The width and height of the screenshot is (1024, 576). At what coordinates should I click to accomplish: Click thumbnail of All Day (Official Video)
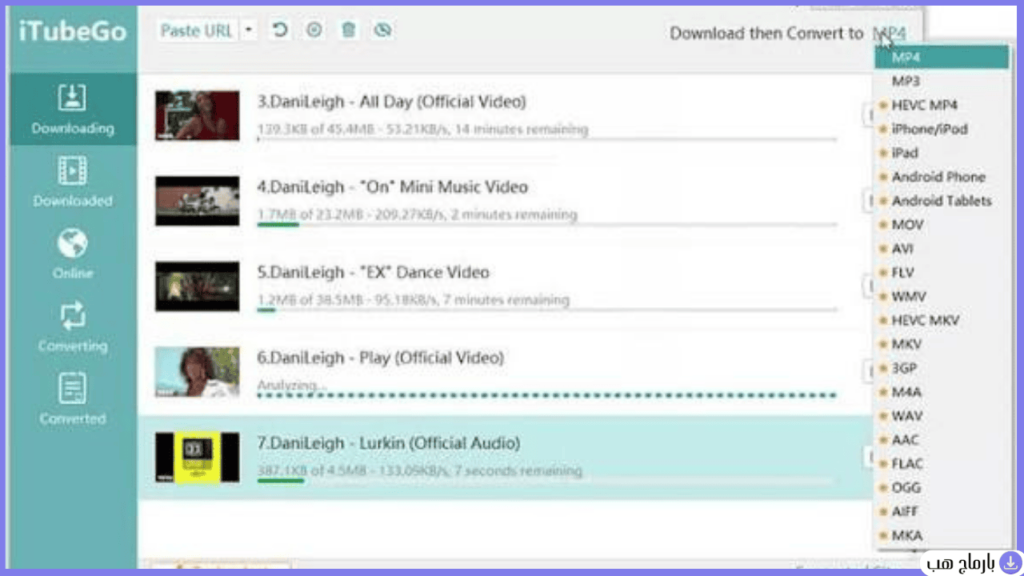(197, 116)
